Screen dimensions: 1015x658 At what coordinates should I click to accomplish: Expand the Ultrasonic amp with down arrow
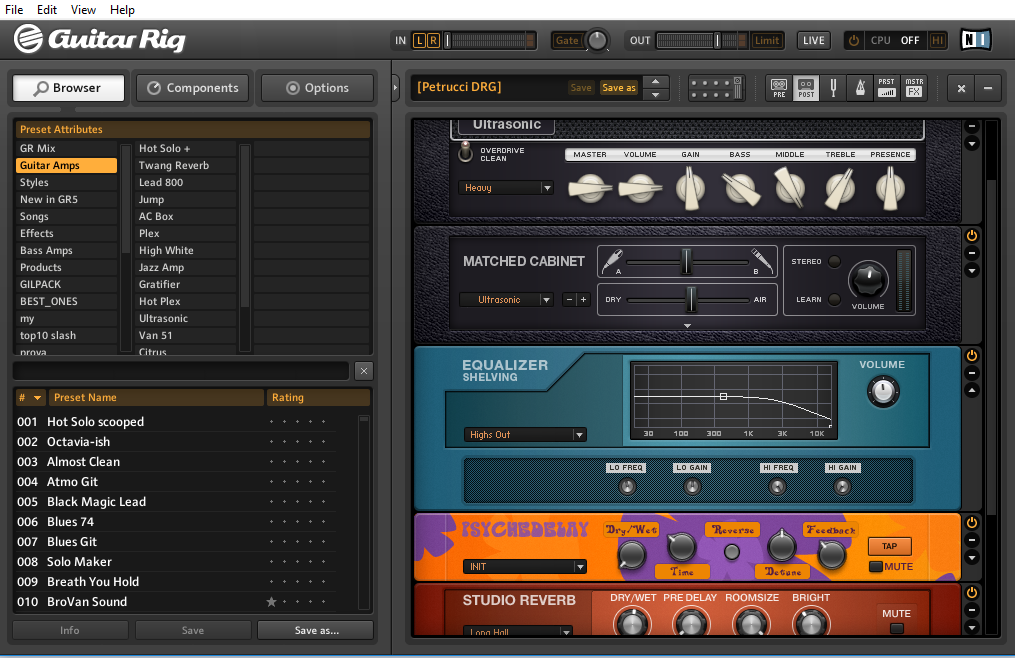coord(972,144)
